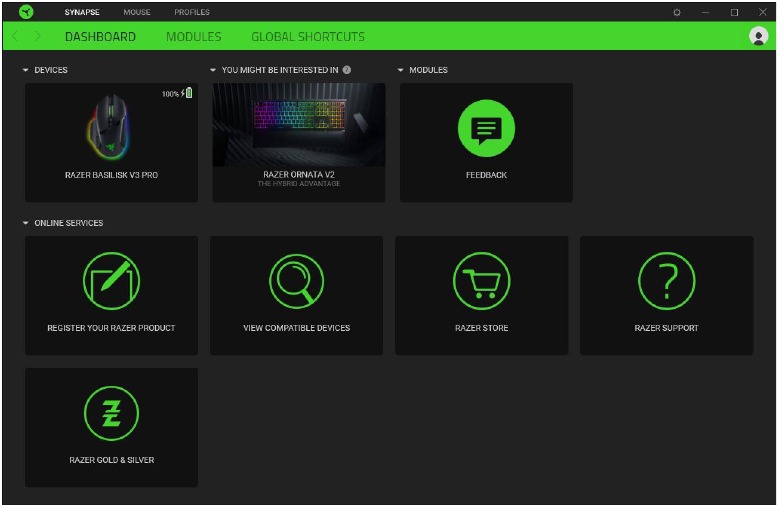Viewport: 777px width, 505px height.
Task: Open the settings gear icon
Action: (x=677, y=12)
